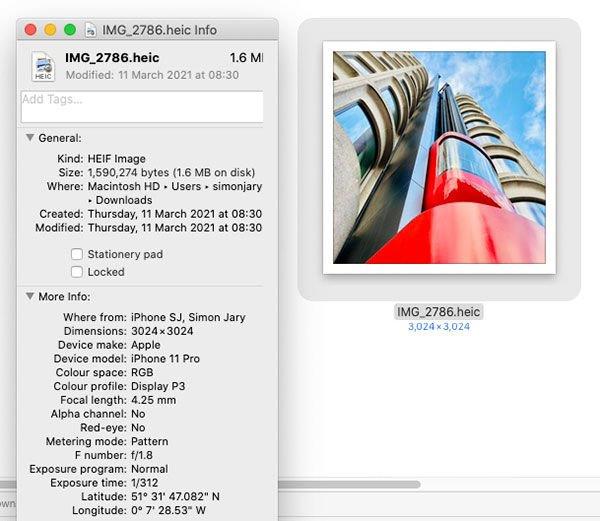This screenshot has height=521, width=600.
Task: Select the Latitude value 51° 31' 47.082" N
Action: click(175, 497)
